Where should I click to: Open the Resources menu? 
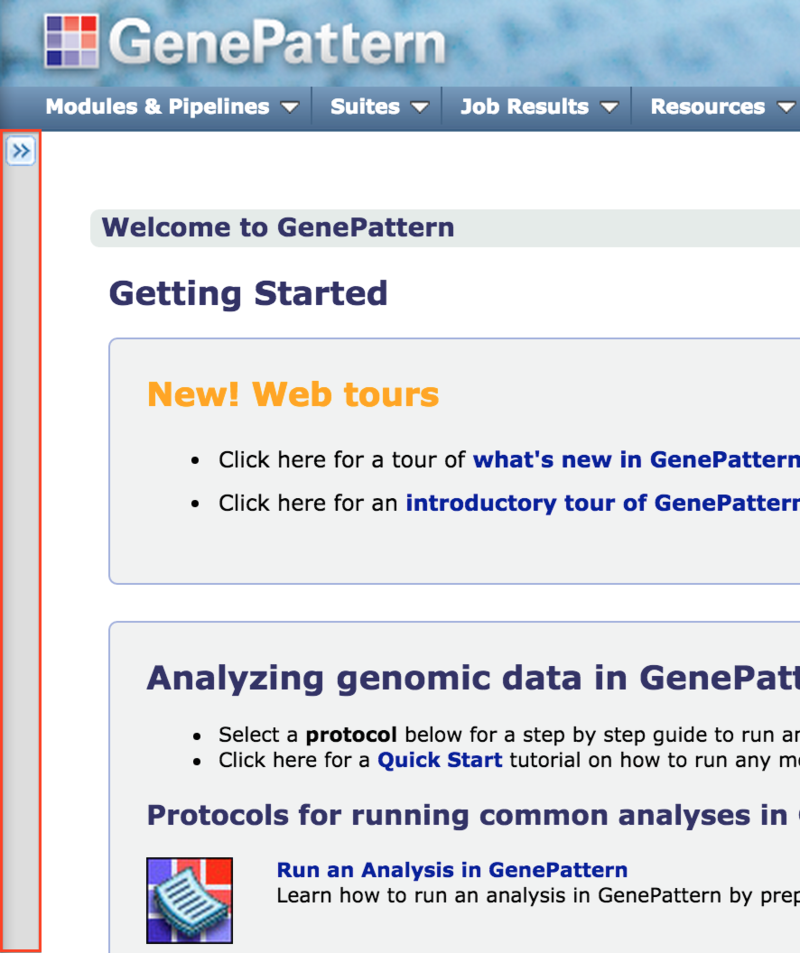tap(708, 107)
